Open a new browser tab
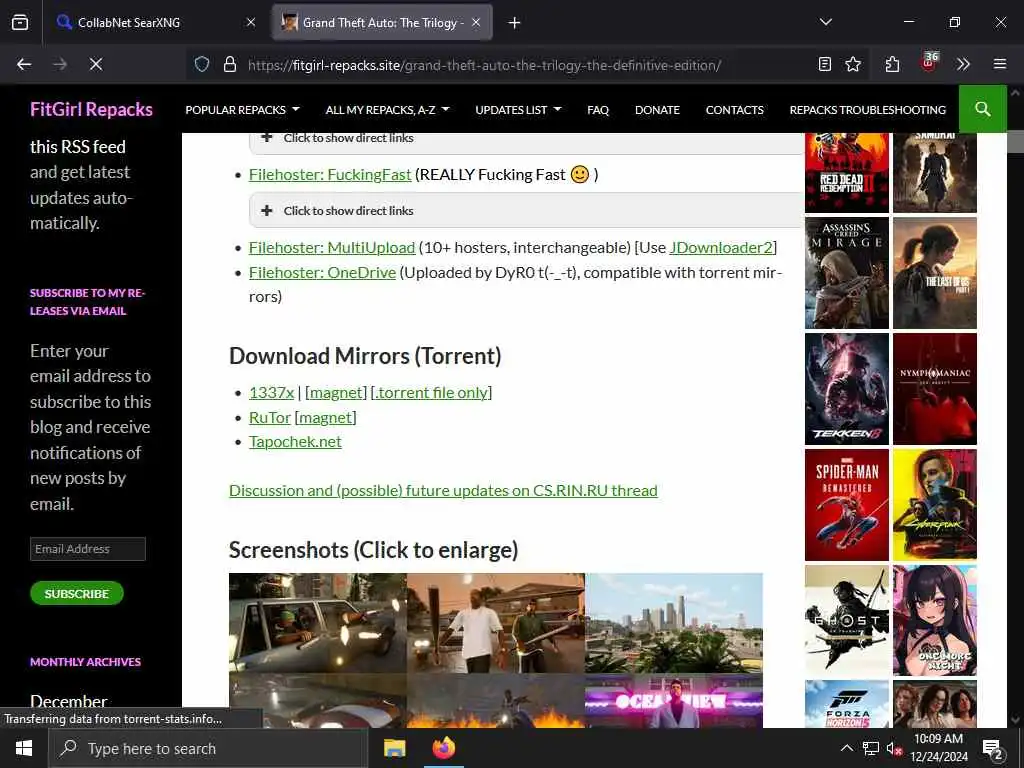 click(515, 23)
